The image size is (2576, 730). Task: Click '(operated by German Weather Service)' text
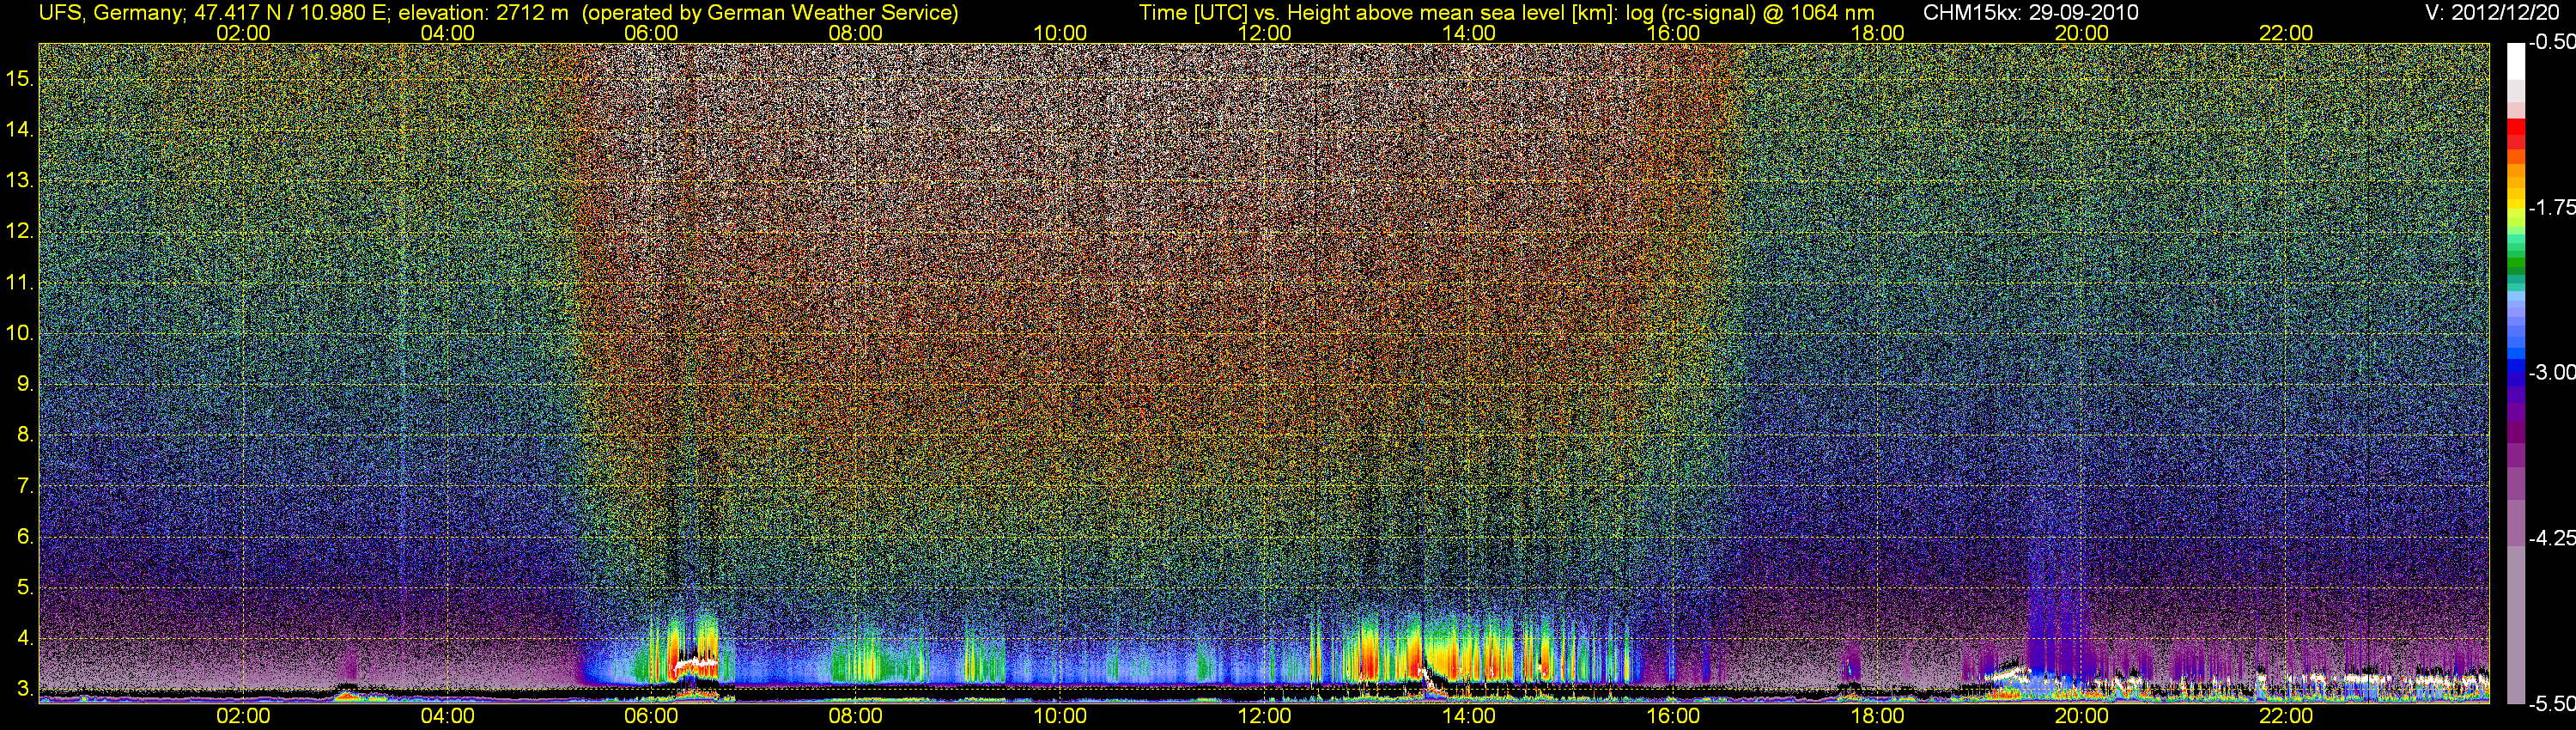[x=770, y=13]
